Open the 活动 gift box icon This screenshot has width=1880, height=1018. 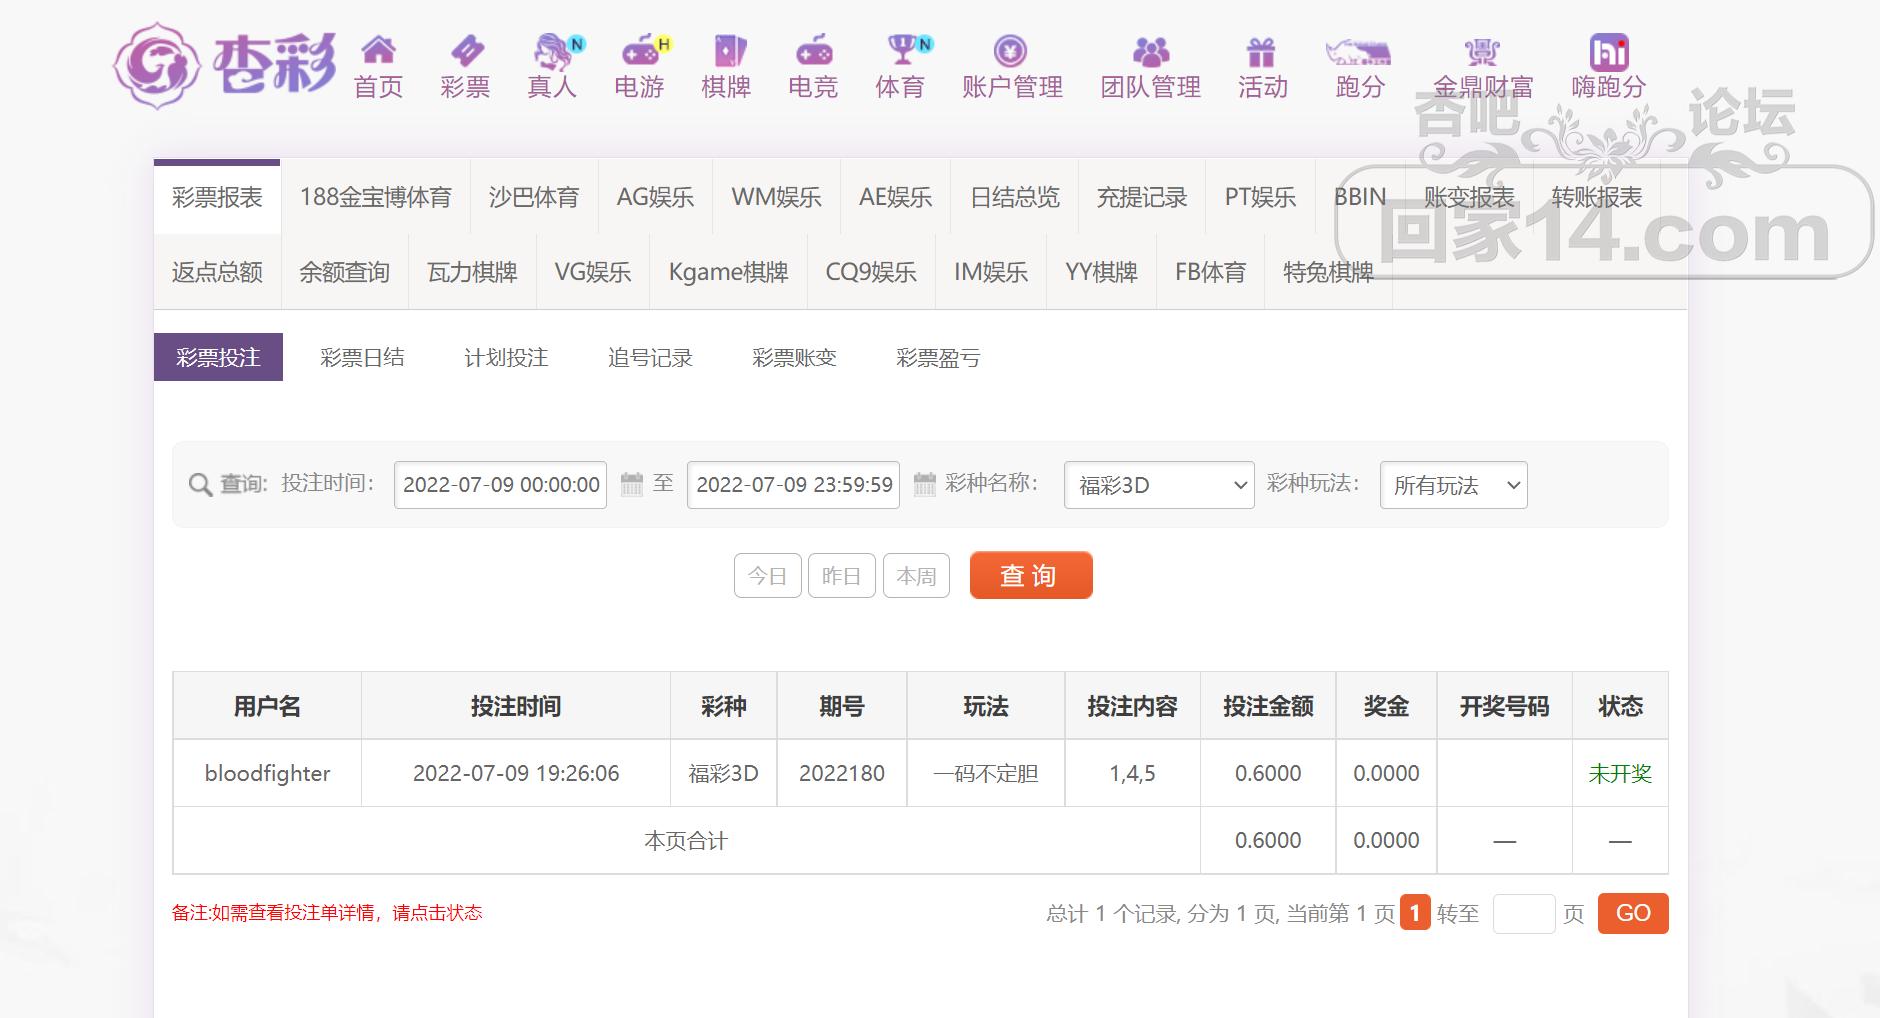click(x=1261, y=50)
